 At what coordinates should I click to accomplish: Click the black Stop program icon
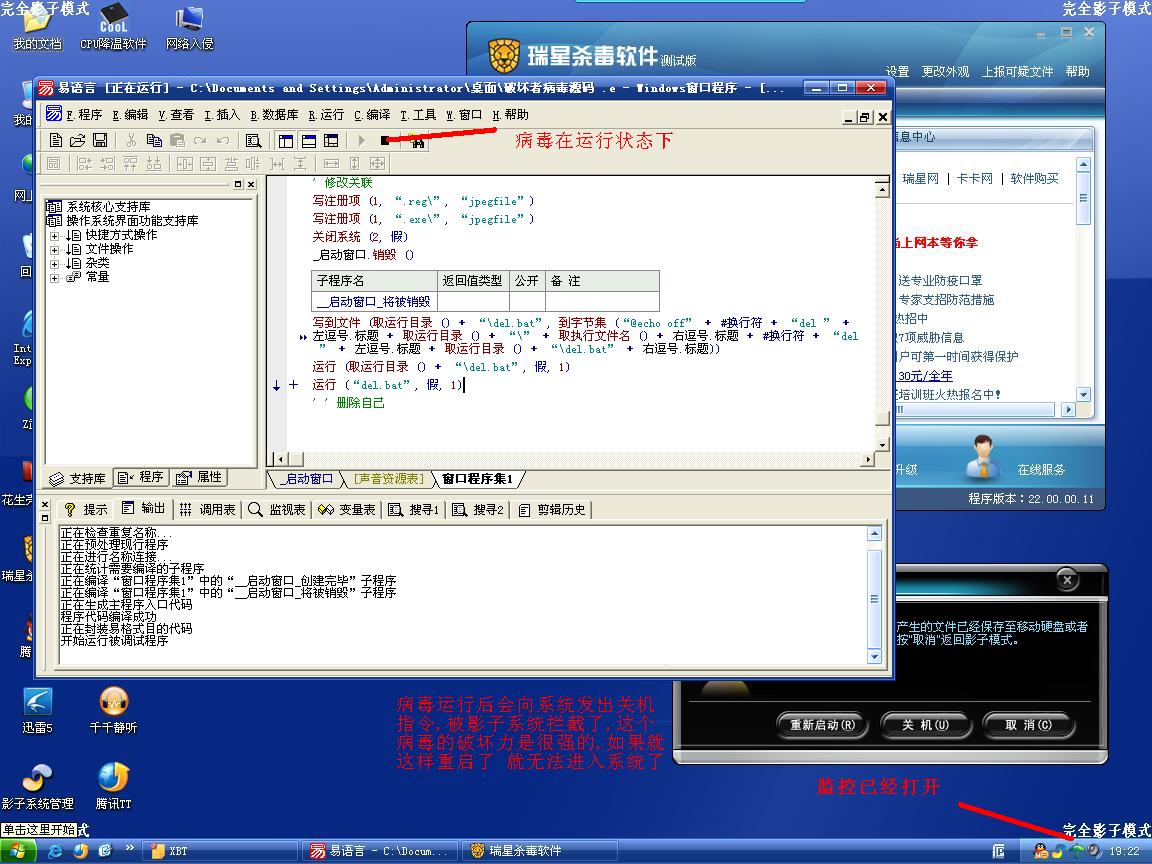[x=384, y=140]
